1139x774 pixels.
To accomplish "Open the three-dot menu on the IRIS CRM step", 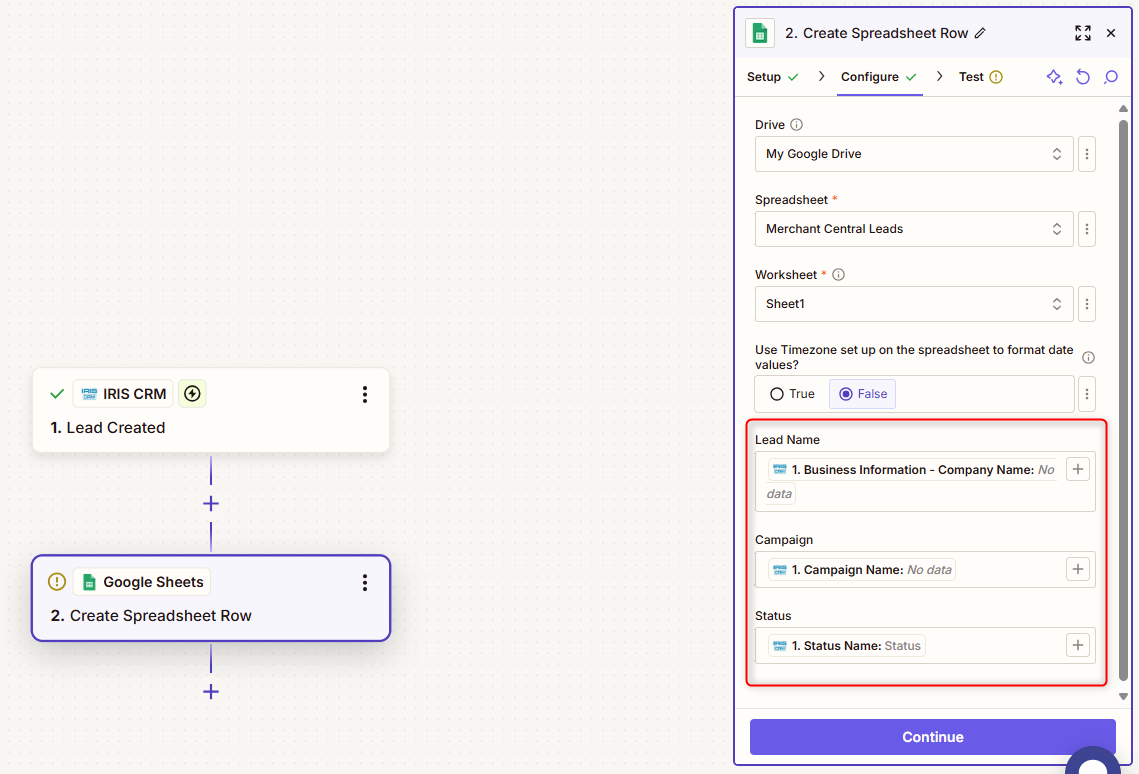I will [365, 394].
